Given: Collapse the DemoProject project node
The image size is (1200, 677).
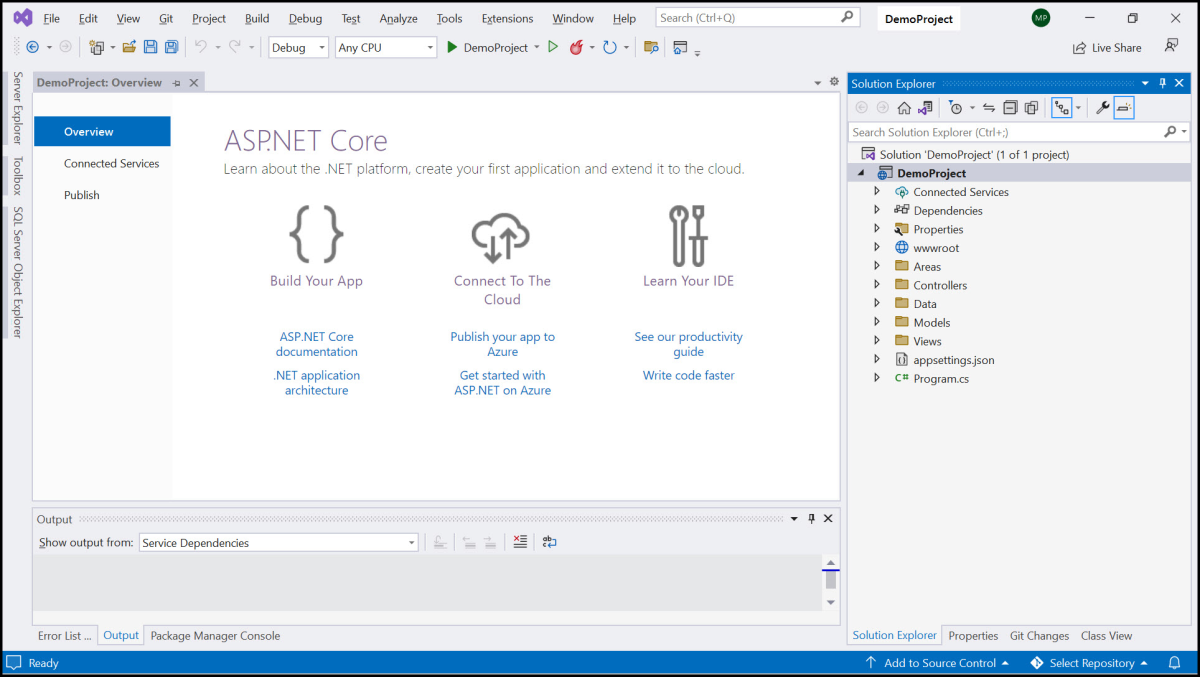Looking at the screenshot, I should [x=861, y=173].
